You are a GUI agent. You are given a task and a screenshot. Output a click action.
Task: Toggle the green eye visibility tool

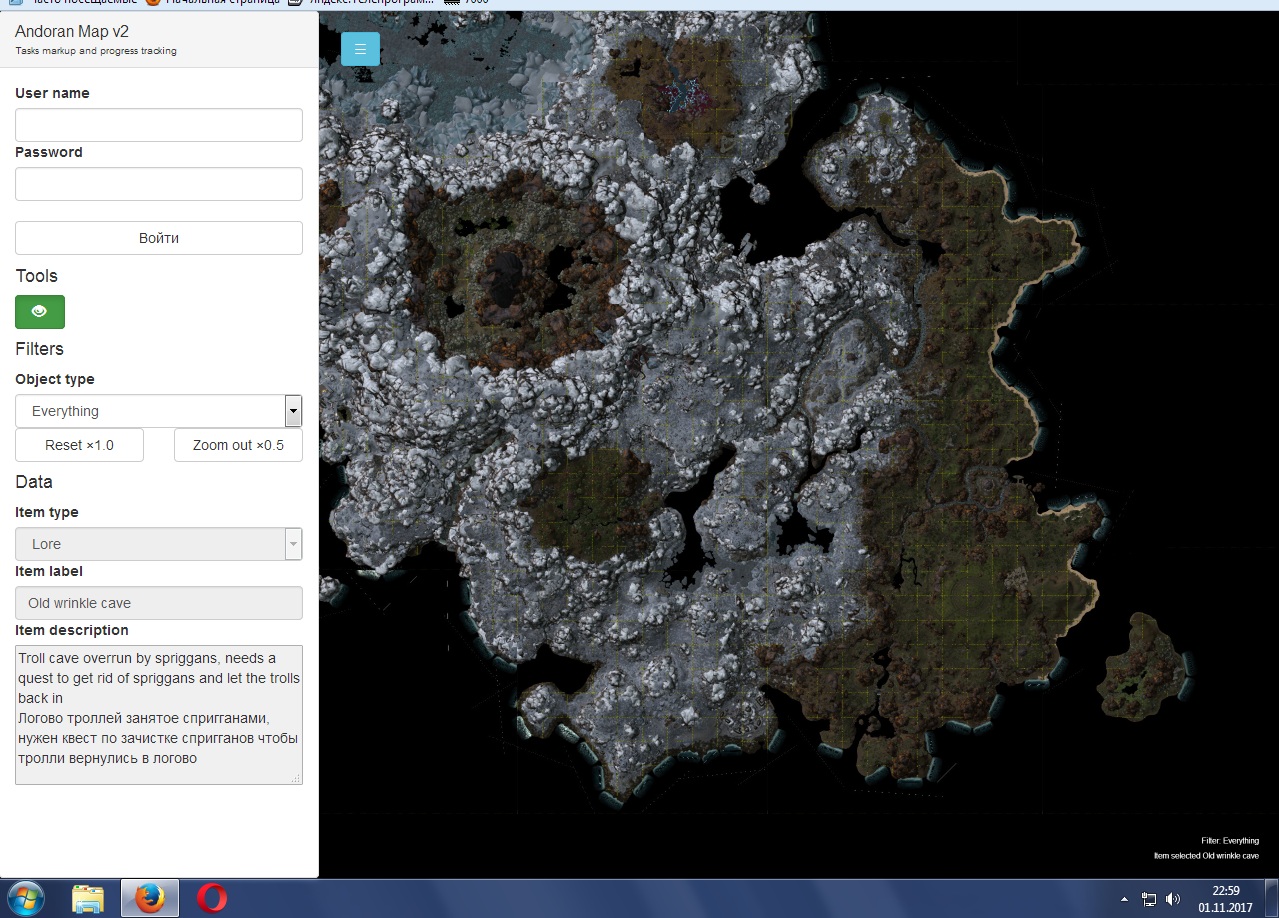[x=40, y=312]
